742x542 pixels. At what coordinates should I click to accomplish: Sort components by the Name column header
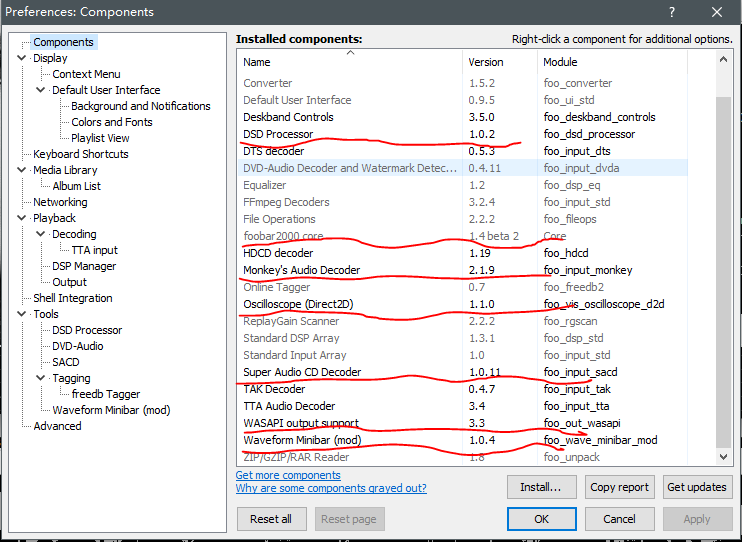coord(350,62)
